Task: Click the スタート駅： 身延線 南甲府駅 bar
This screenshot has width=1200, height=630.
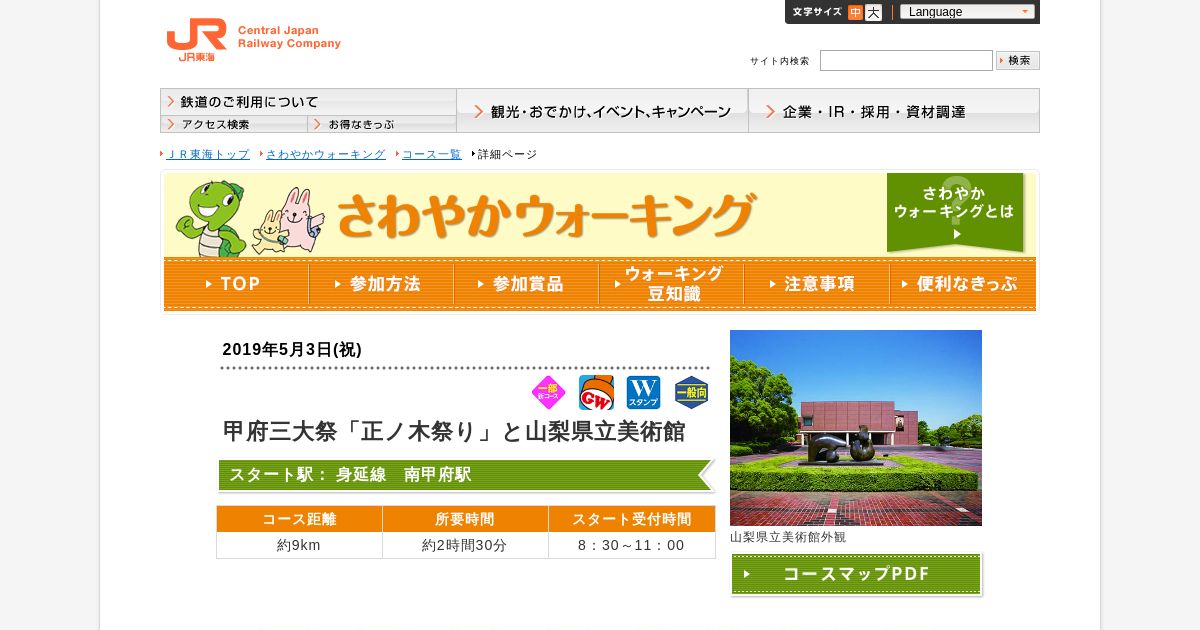Action: tap(466, 475)
